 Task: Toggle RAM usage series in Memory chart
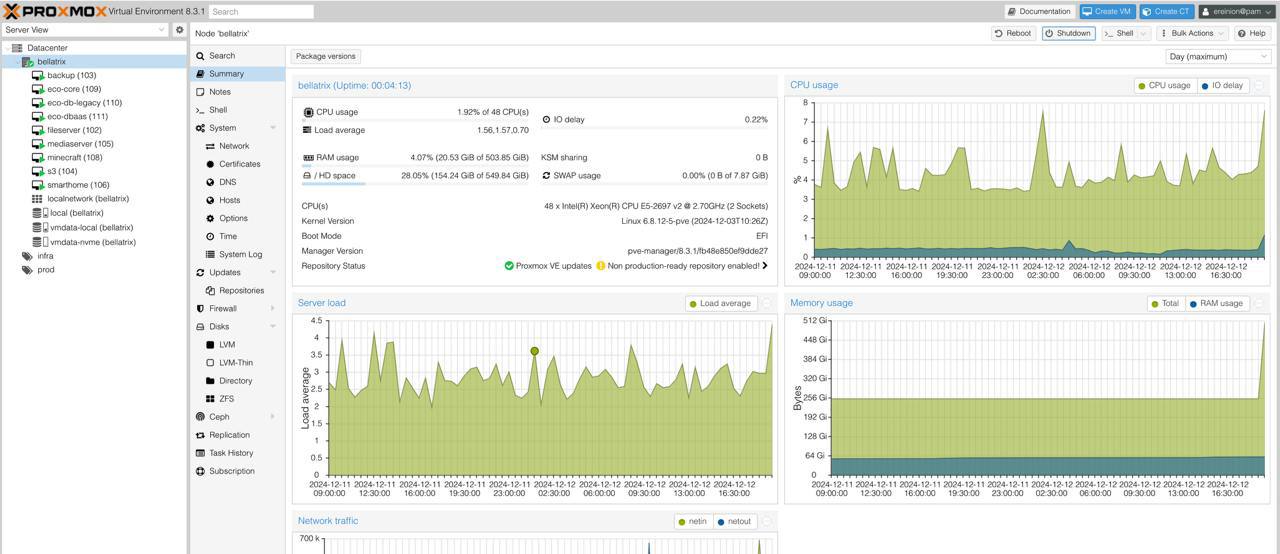1215,304
